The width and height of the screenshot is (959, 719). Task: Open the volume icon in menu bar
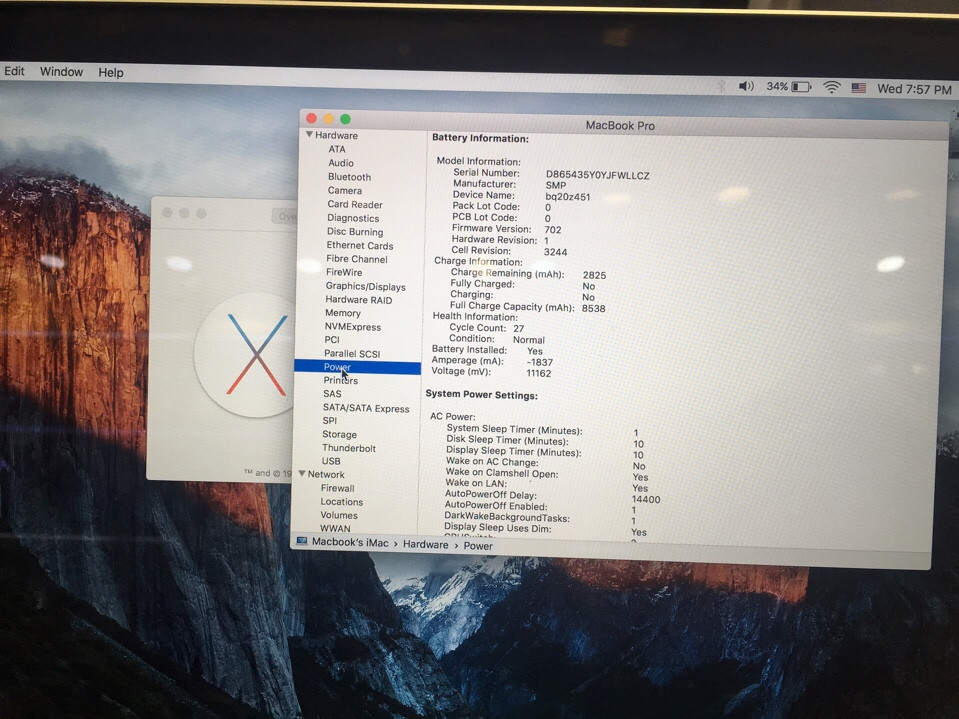click(746, 86)
